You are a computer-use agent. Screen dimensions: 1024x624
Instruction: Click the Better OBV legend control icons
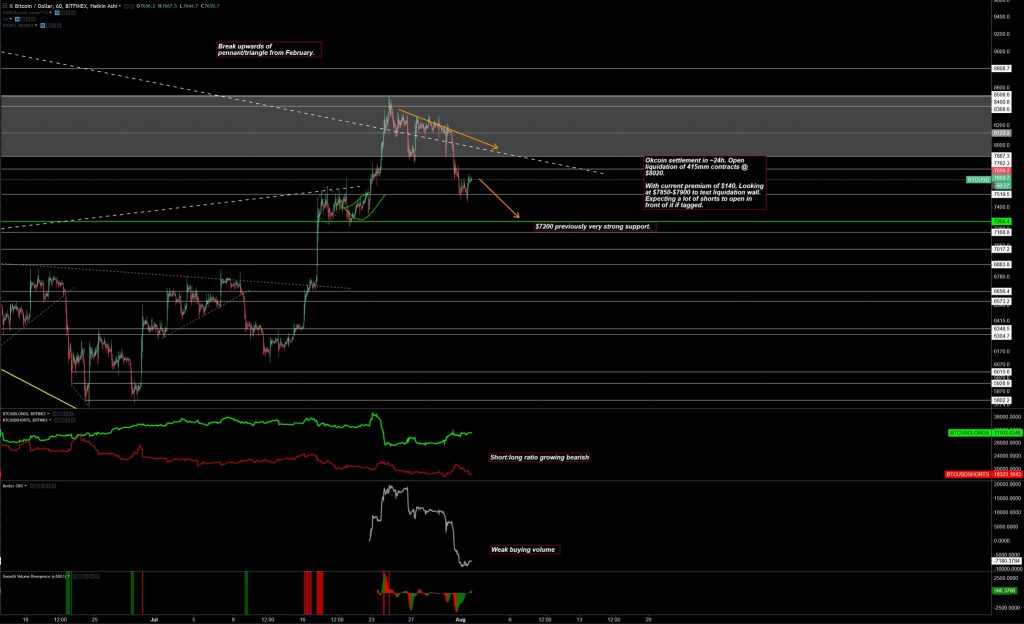[x=45, y=485]
